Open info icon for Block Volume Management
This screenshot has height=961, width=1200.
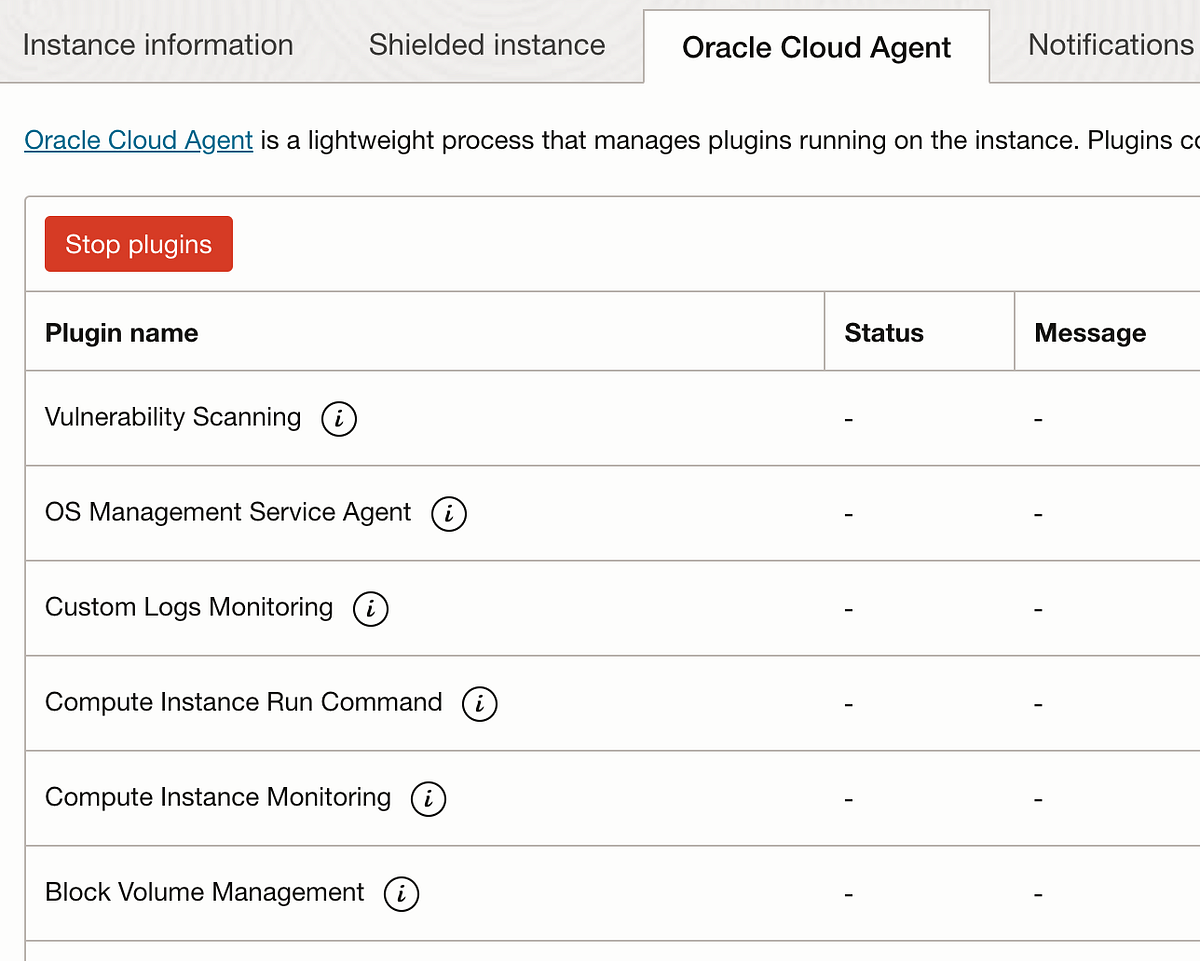(x=402, y=894)
